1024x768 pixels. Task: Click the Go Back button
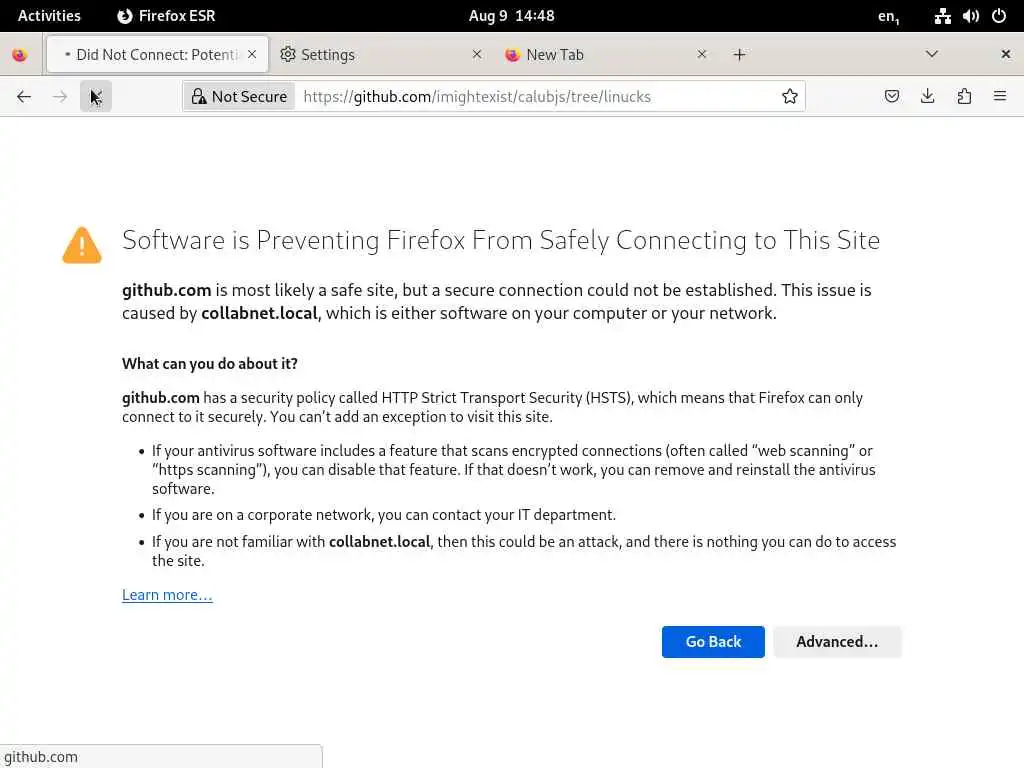pos(713,642)
